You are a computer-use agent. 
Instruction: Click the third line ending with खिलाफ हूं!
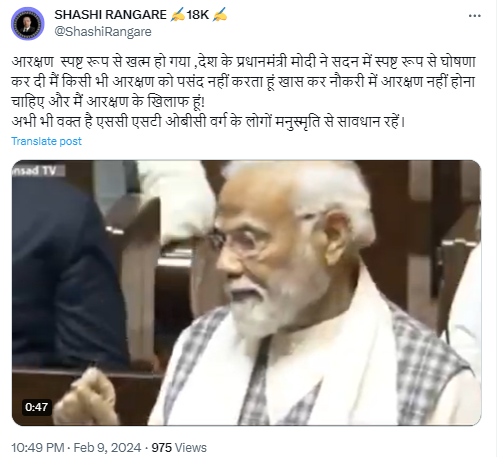point(108,102)
